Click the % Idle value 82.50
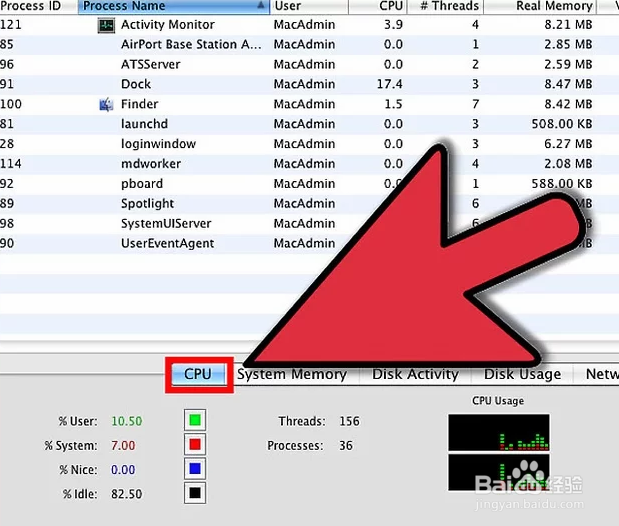This screenshot has width=619, height=526. tap(126, 494)
